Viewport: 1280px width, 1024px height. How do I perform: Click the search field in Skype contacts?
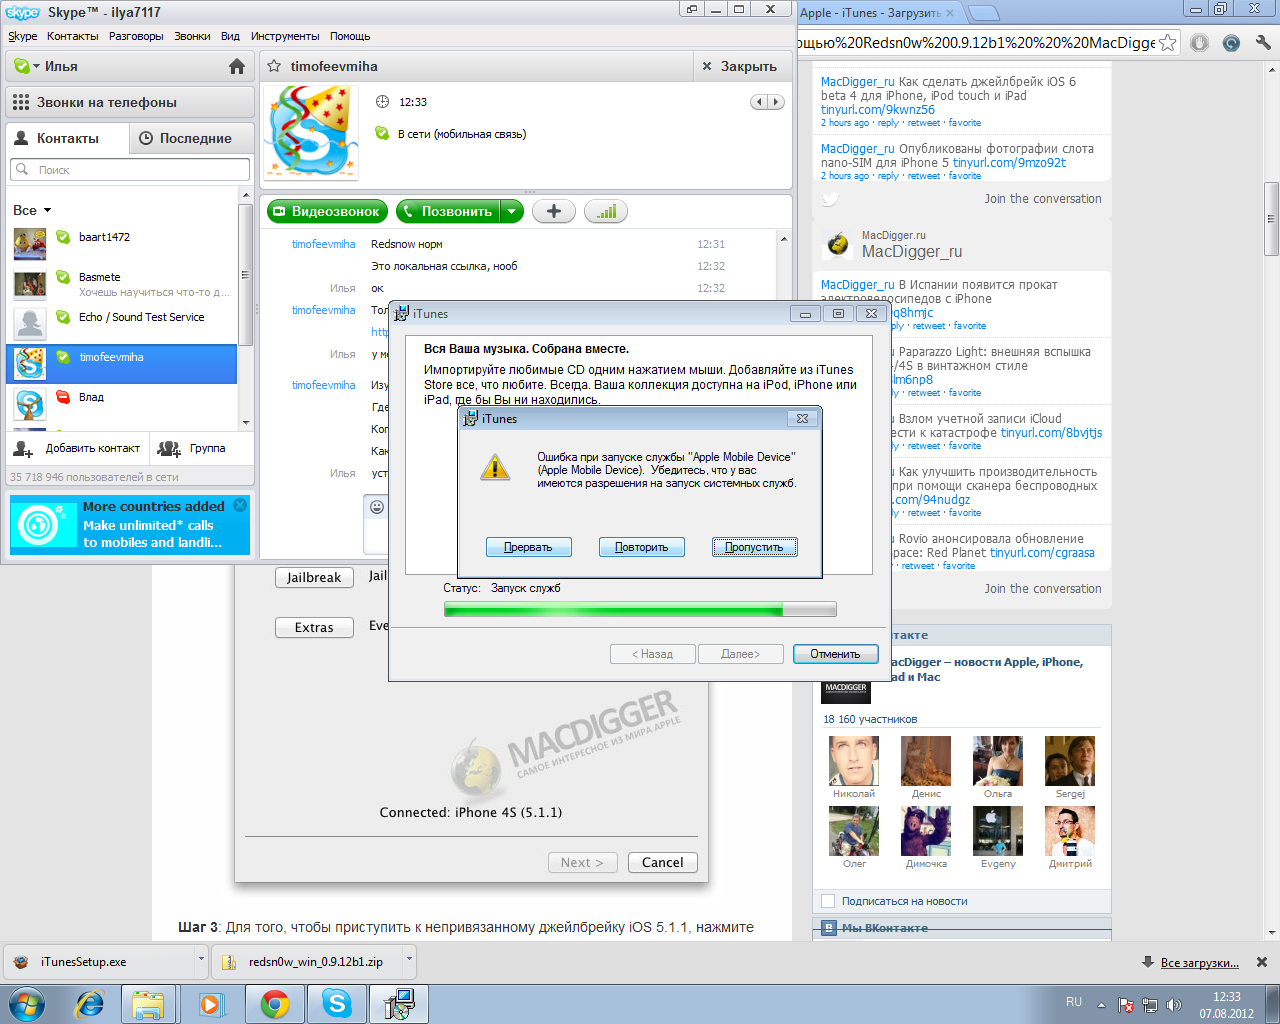click(x=130, y=170)
